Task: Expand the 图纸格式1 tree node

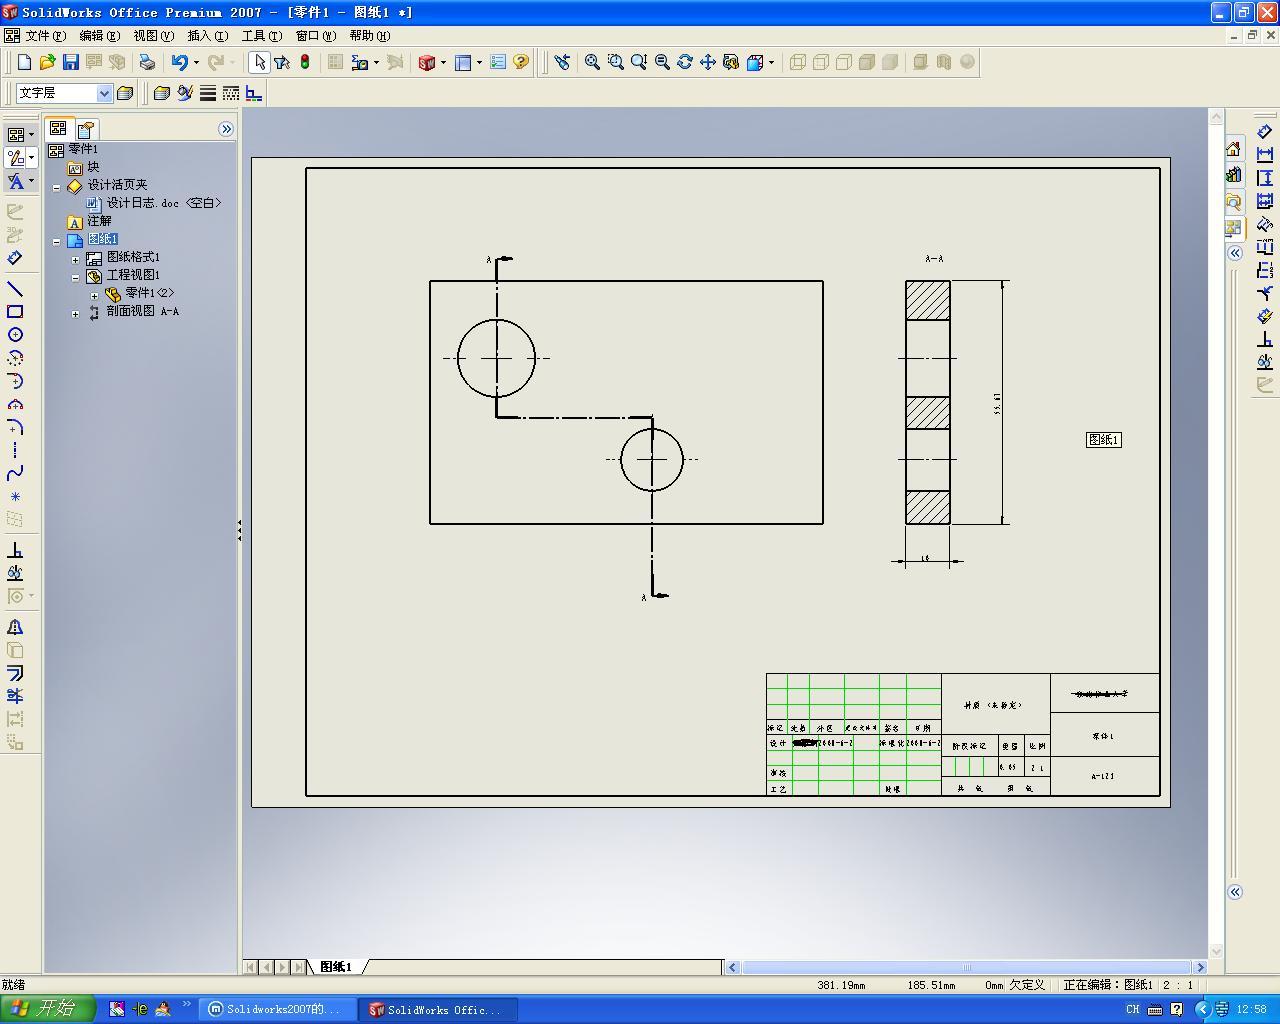Action: (76, 258)
